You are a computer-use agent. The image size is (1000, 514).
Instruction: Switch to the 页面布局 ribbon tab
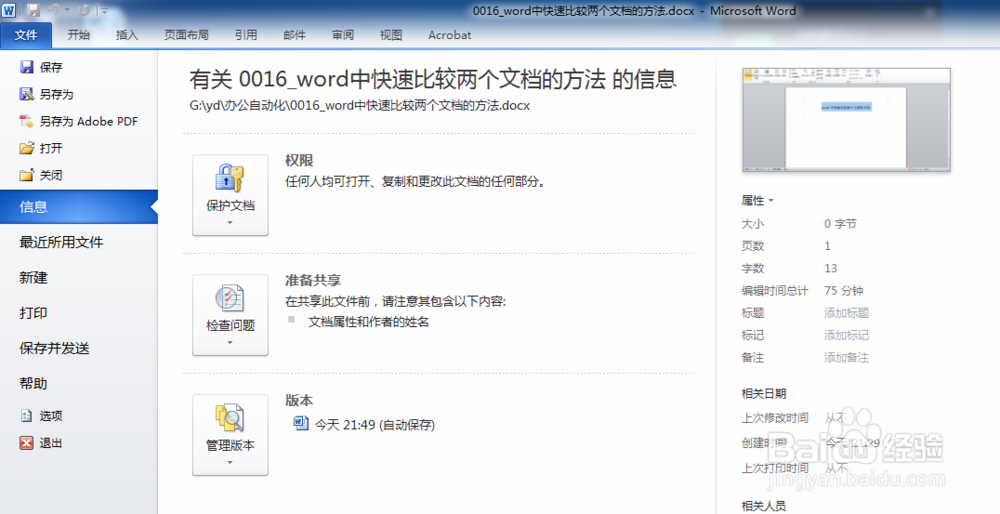186,35
